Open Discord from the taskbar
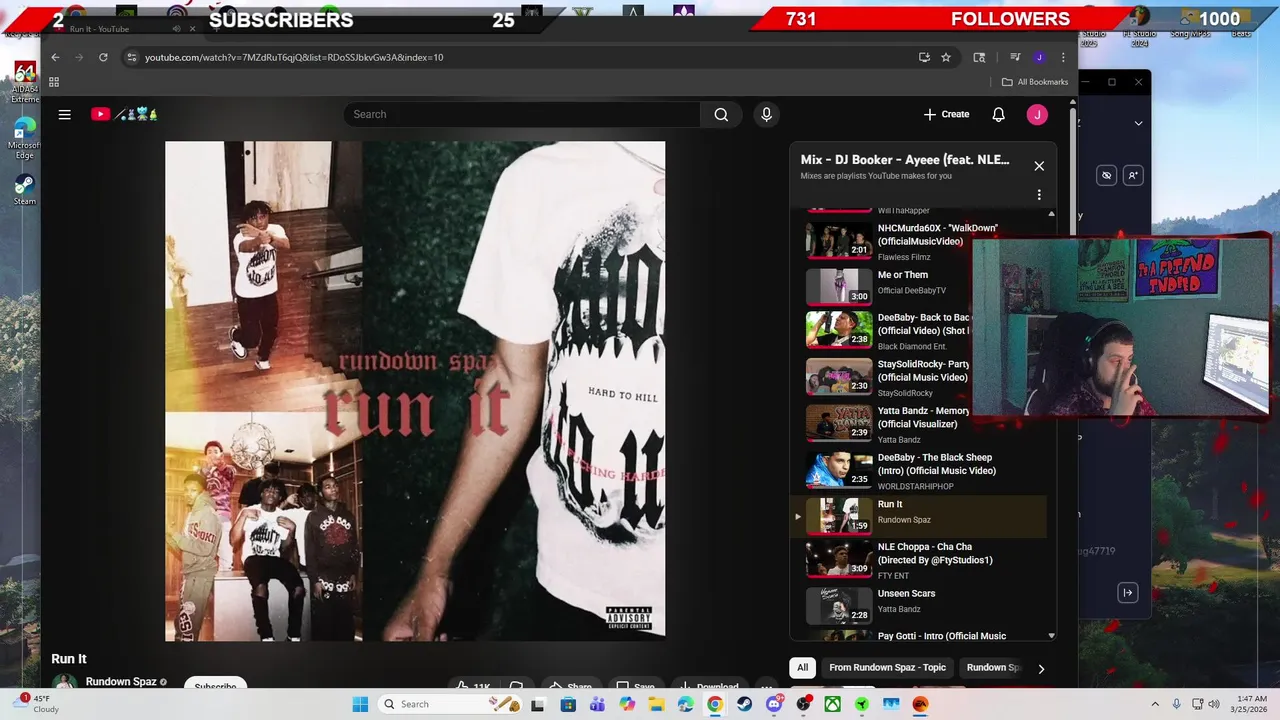Viewport: 1280px width, 720px height. (773, 704)
